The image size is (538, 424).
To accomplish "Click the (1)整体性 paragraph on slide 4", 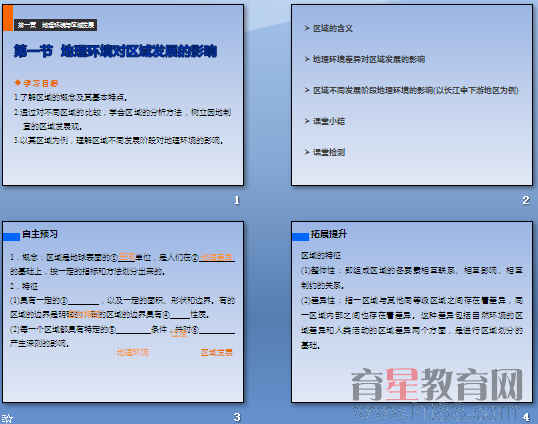I will click(x=412, y=278).
